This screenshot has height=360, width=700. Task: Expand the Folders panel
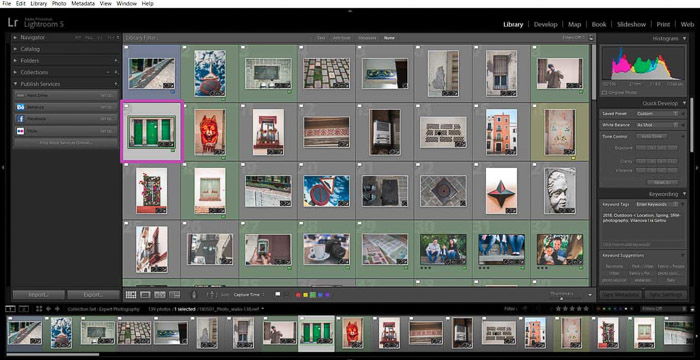point(15,61)
